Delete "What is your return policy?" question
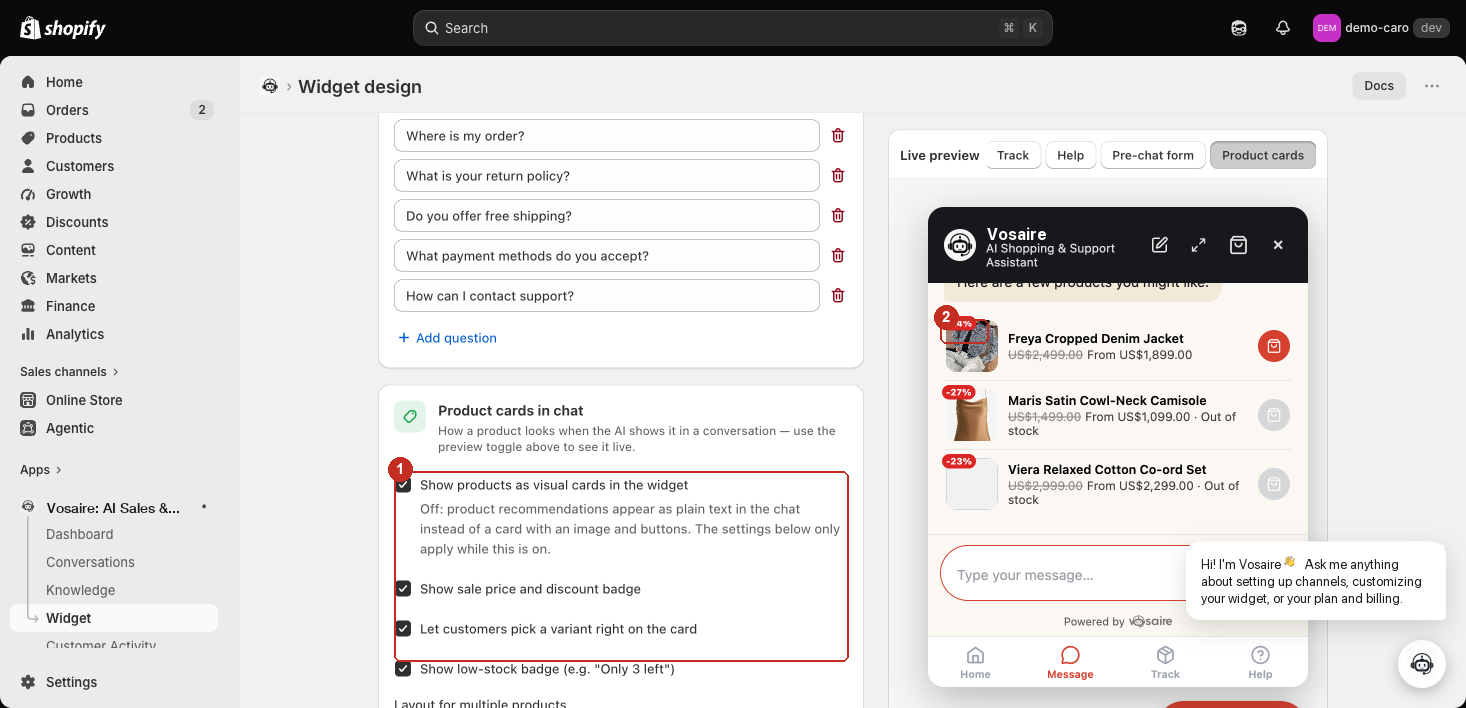The height and width of the screenshot is (708, 1466). point(838,176)
